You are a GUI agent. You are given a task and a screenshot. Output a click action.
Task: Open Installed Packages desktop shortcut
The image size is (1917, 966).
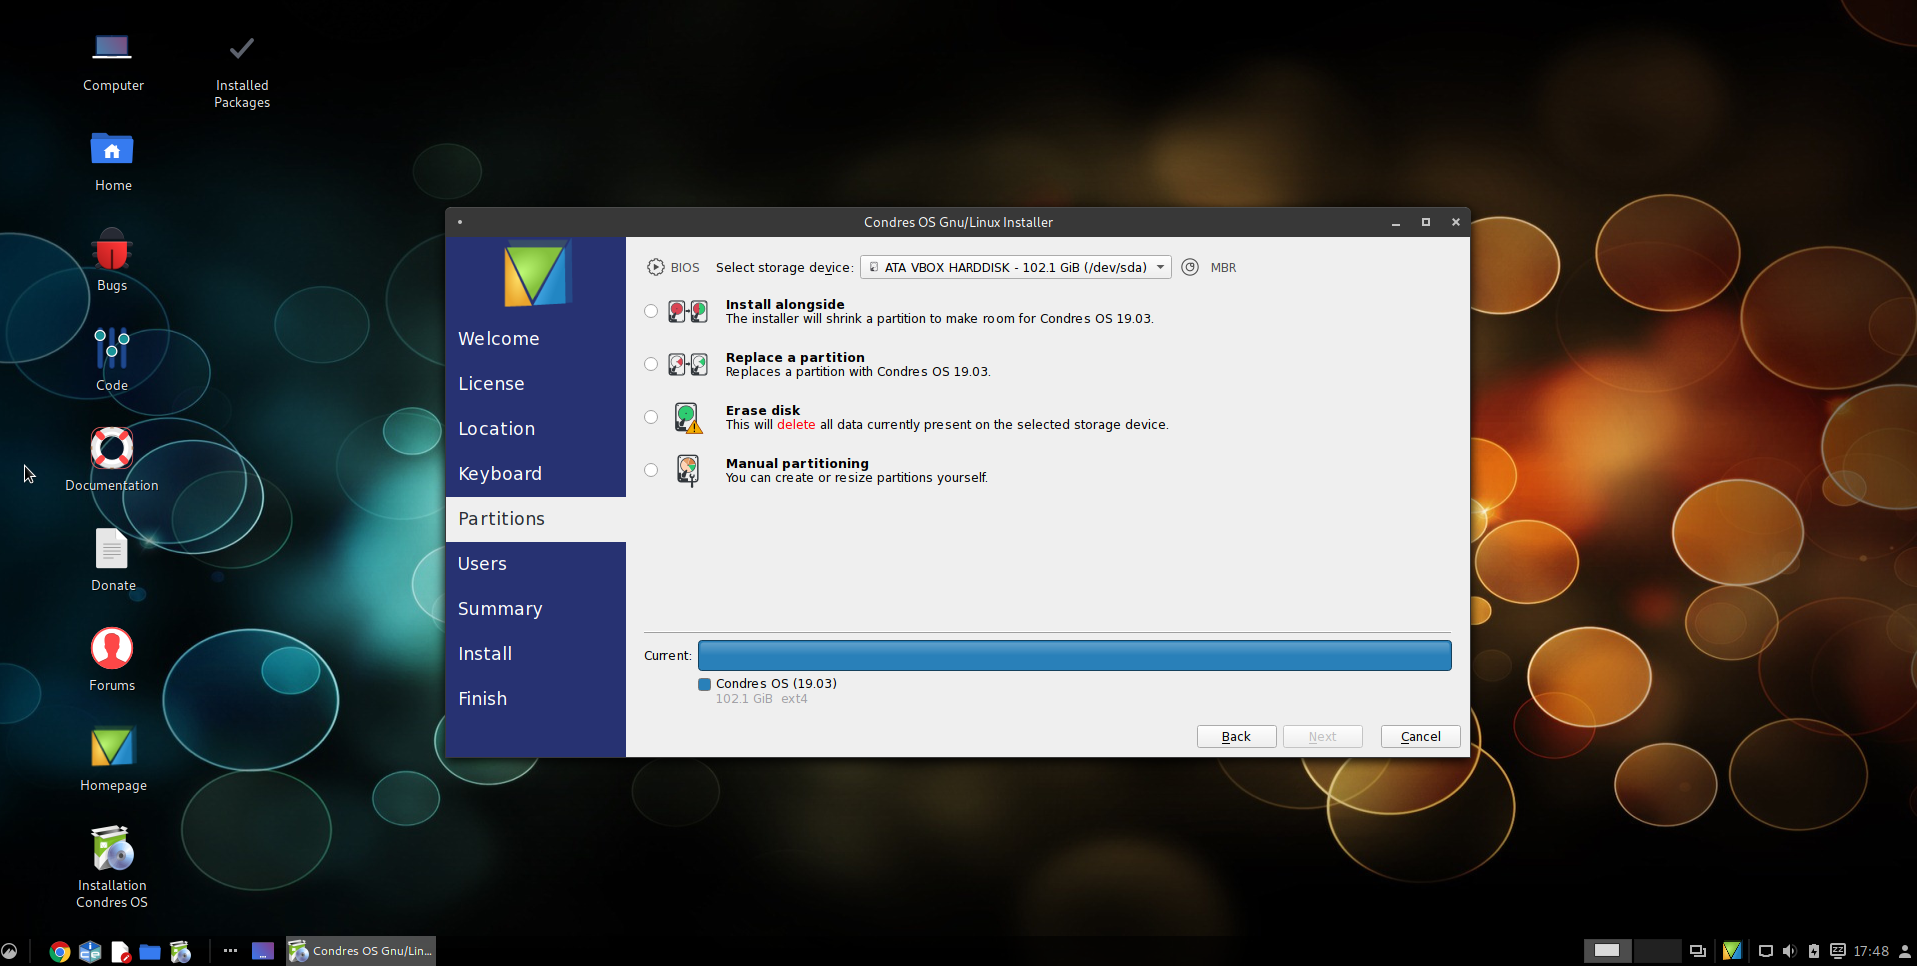[242, 49]
